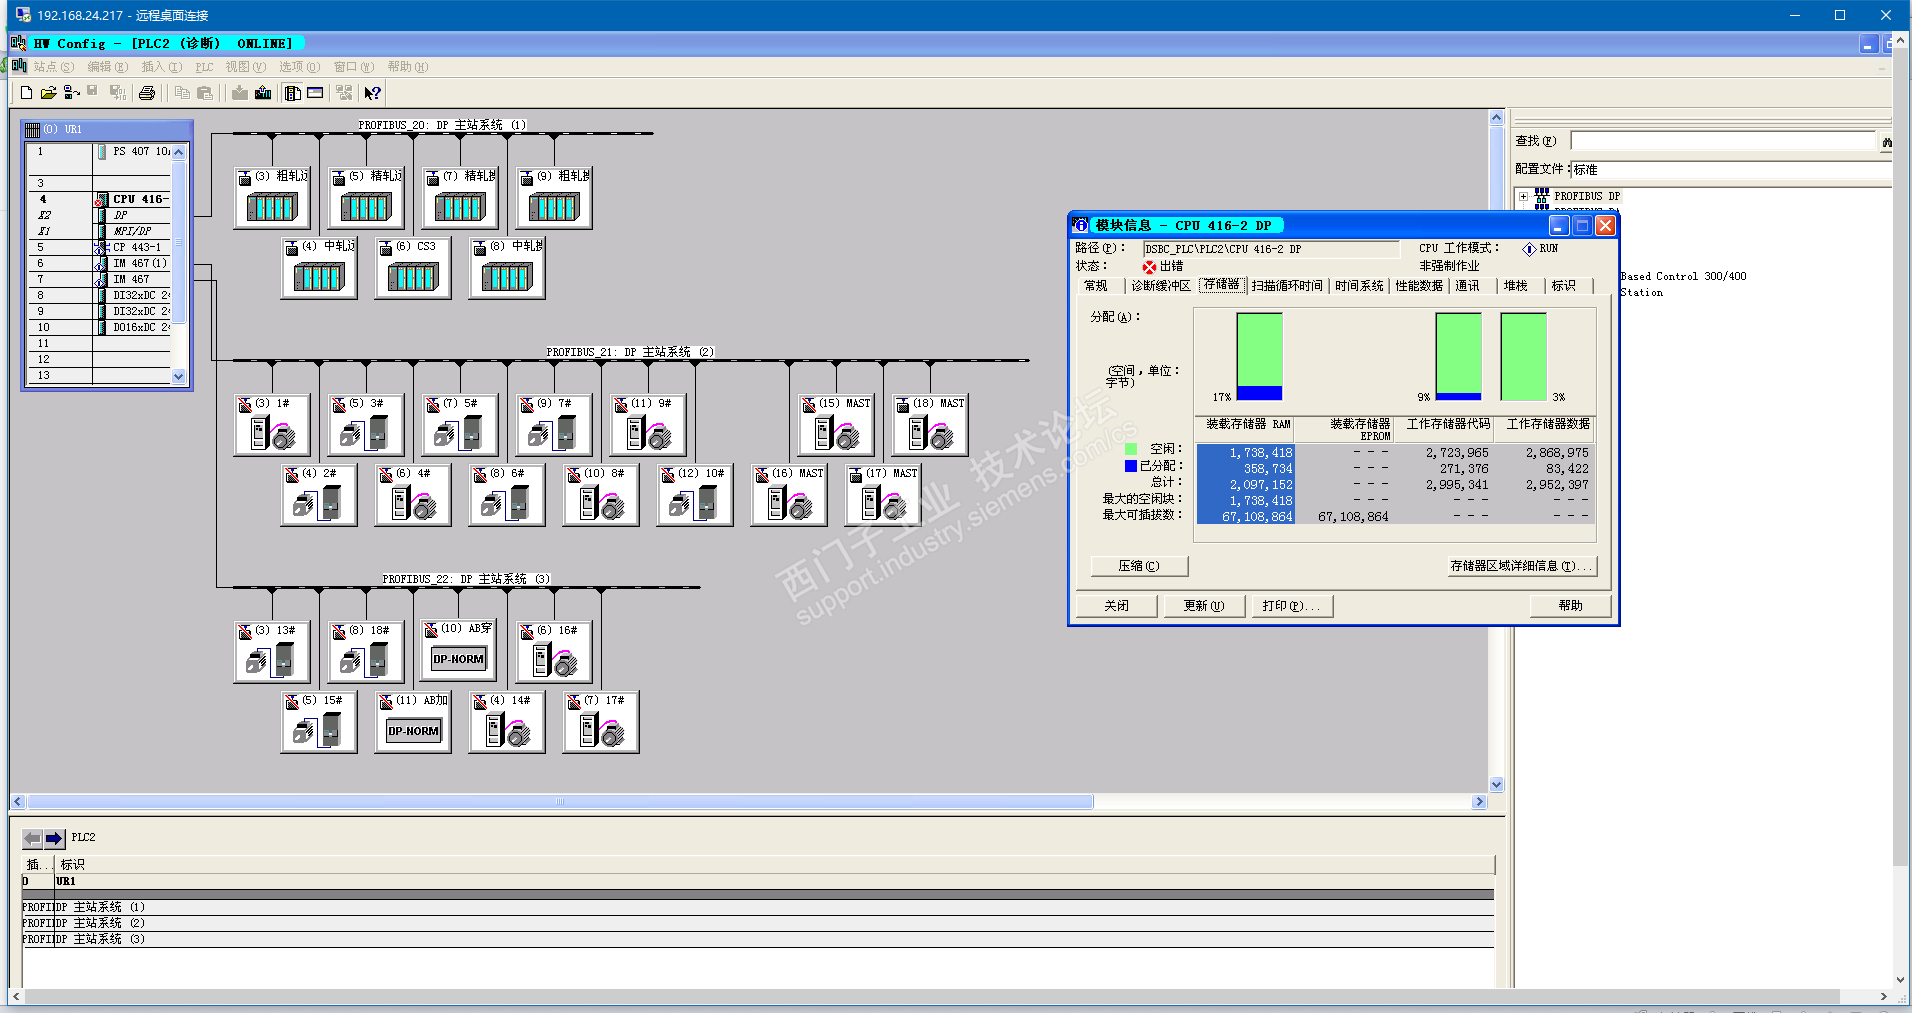Switch to the 诊断缓冲区 tab
Screen dimensions: 1912x1013
(x=1160, y=286)
